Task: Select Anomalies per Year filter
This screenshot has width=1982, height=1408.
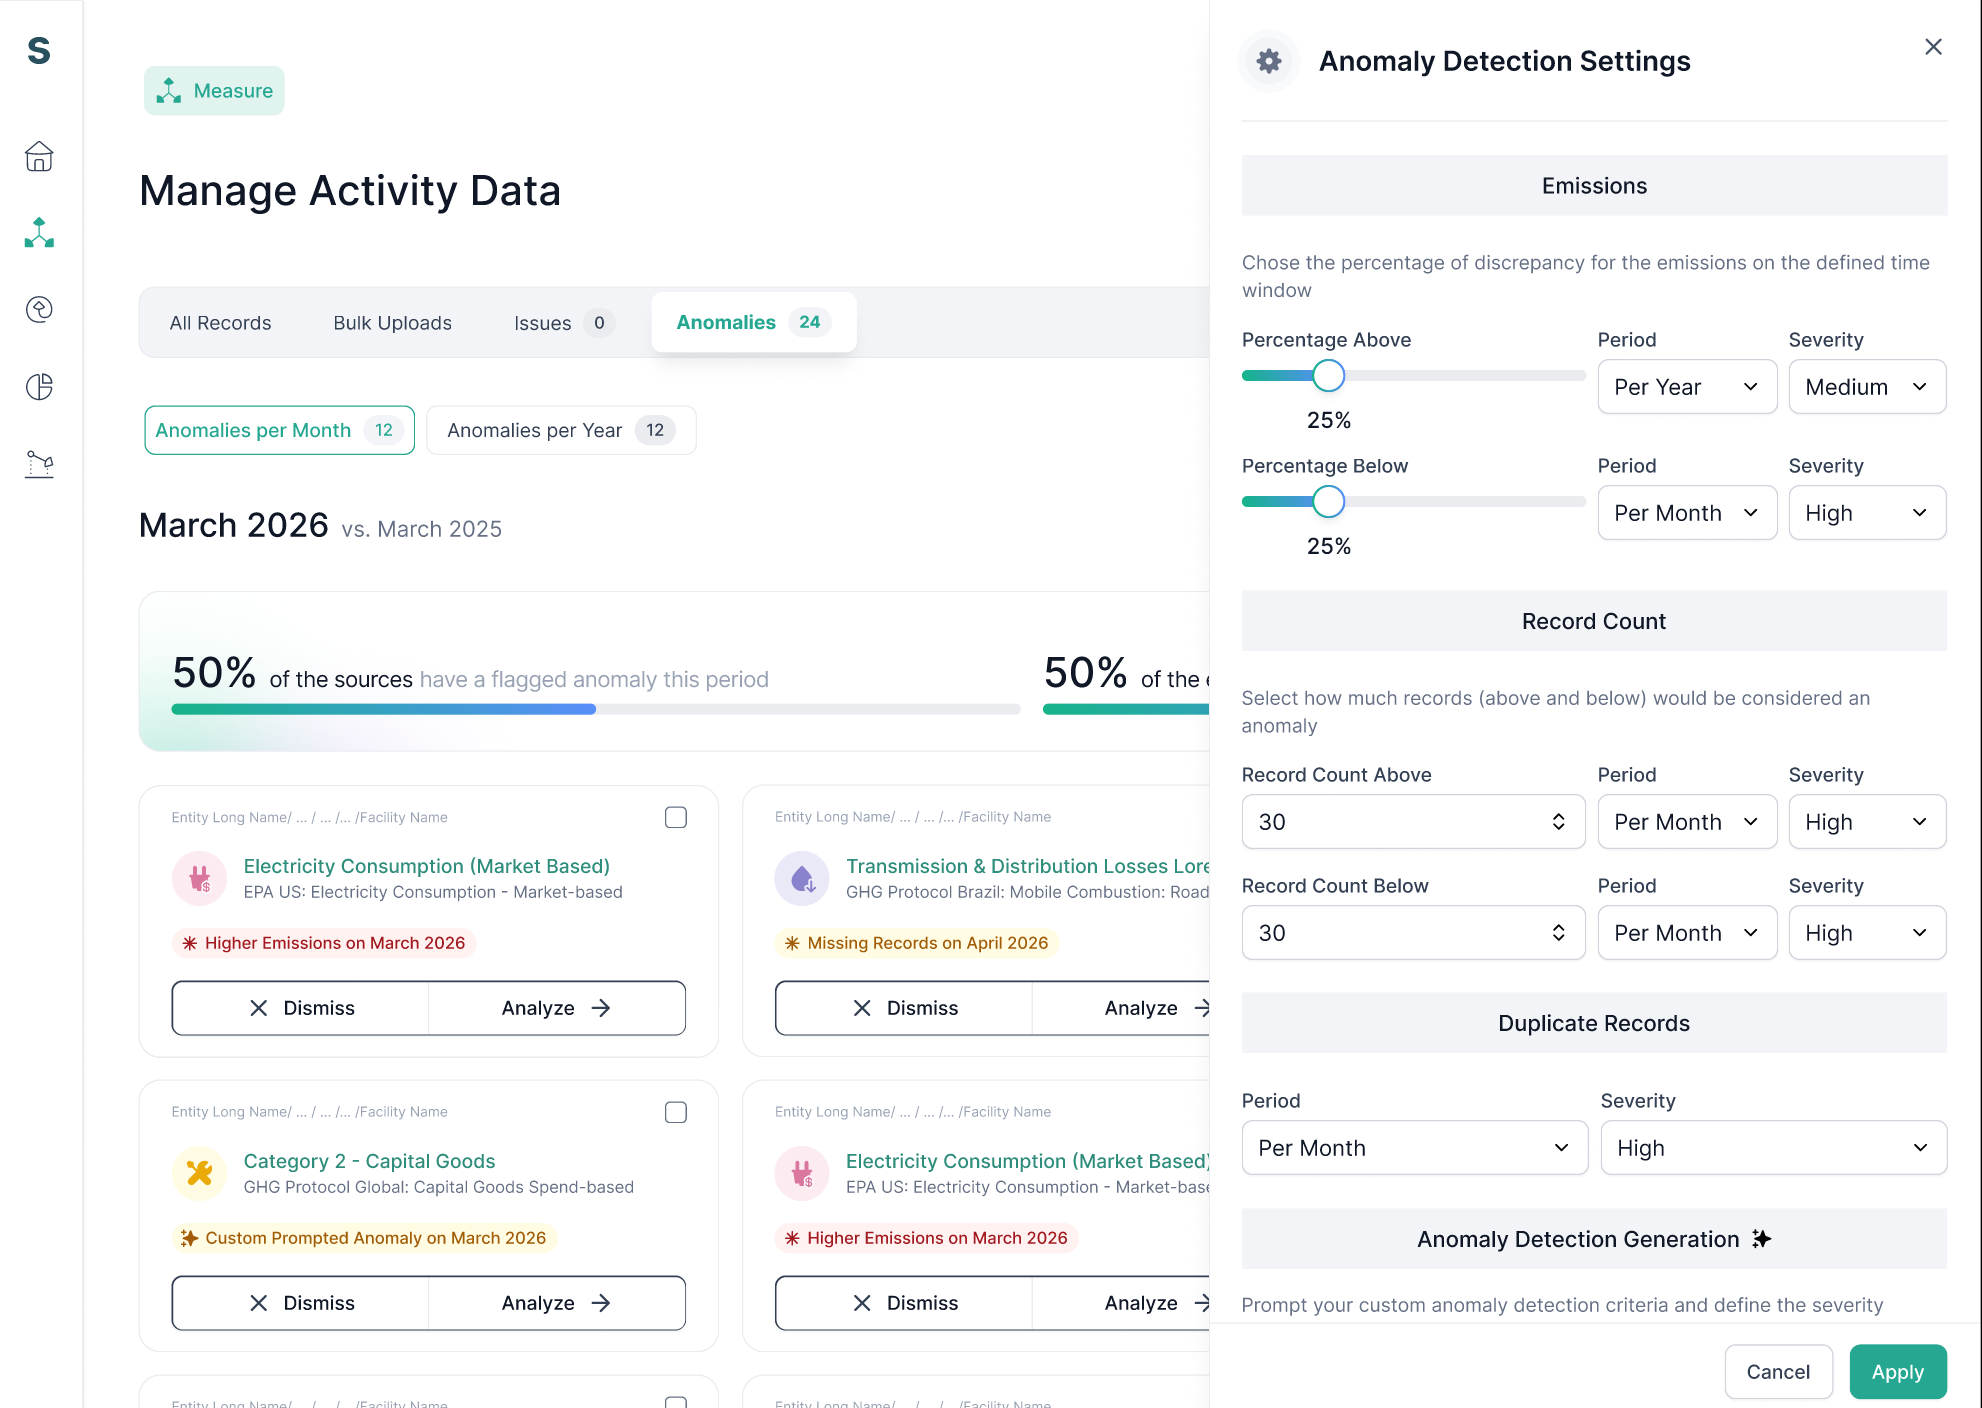Action: [560, 430]
